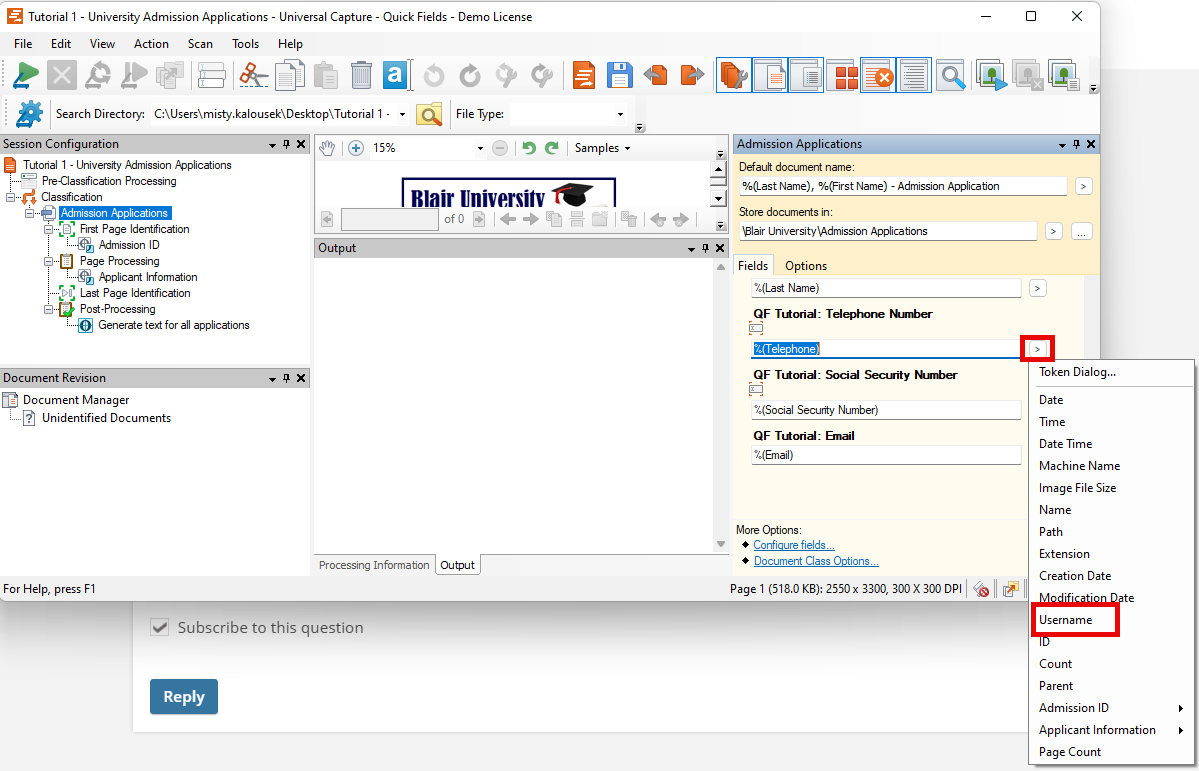Open the File Type dropdown
Image resolution: width=1199 pixels, height=771 pixels.
[x=620, y=114]
